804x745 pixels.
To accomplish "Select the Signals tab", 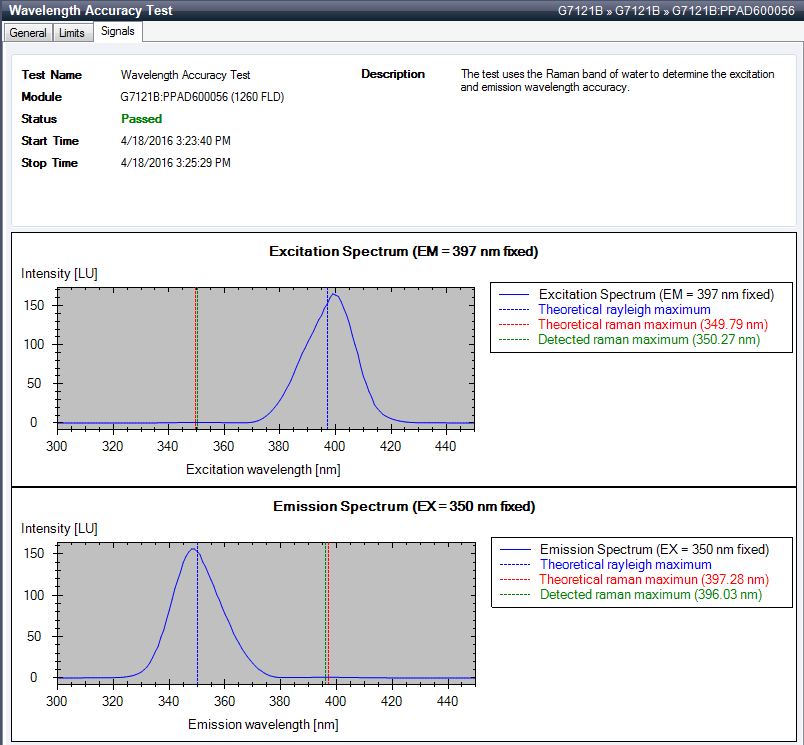I will 117,30.
